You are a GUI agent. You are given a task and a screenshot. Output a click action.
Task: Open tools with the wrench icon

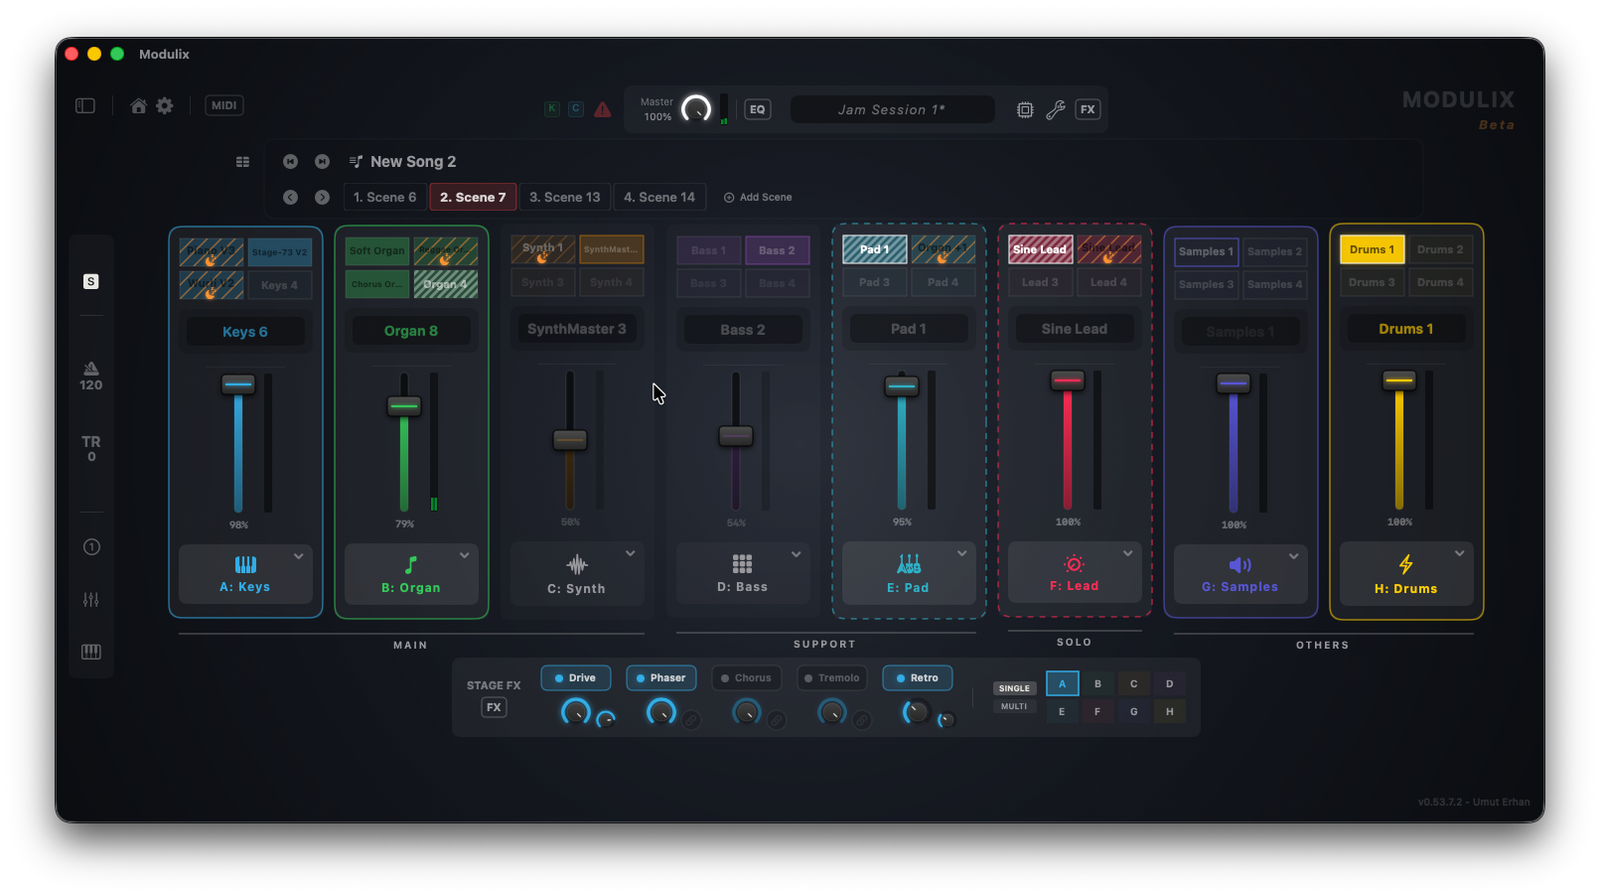coord(1056,110)
